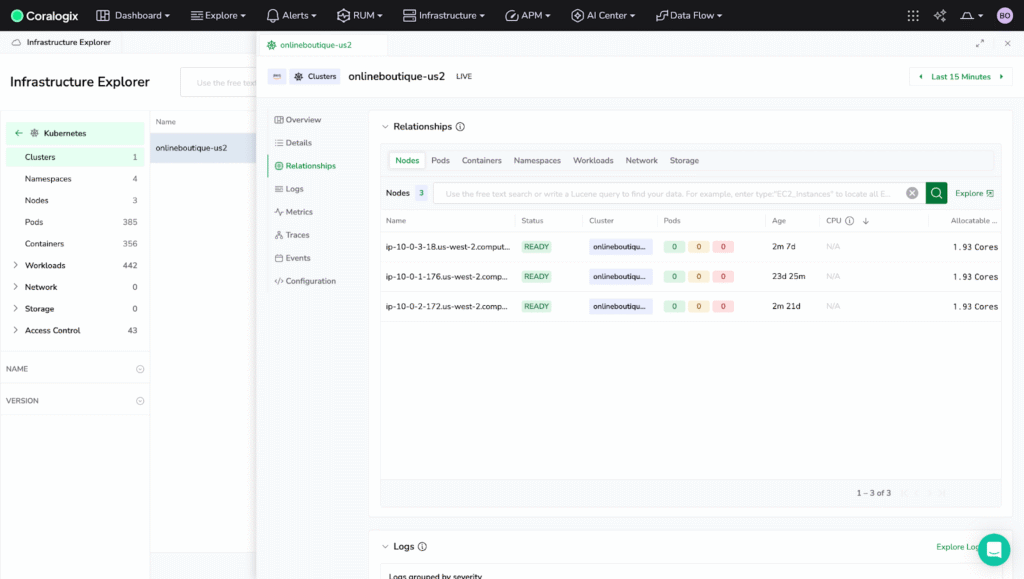Open the RUM dropdown menu
Image resolution: width=1024 pixels, height=579 pixels.
point(360,16)
